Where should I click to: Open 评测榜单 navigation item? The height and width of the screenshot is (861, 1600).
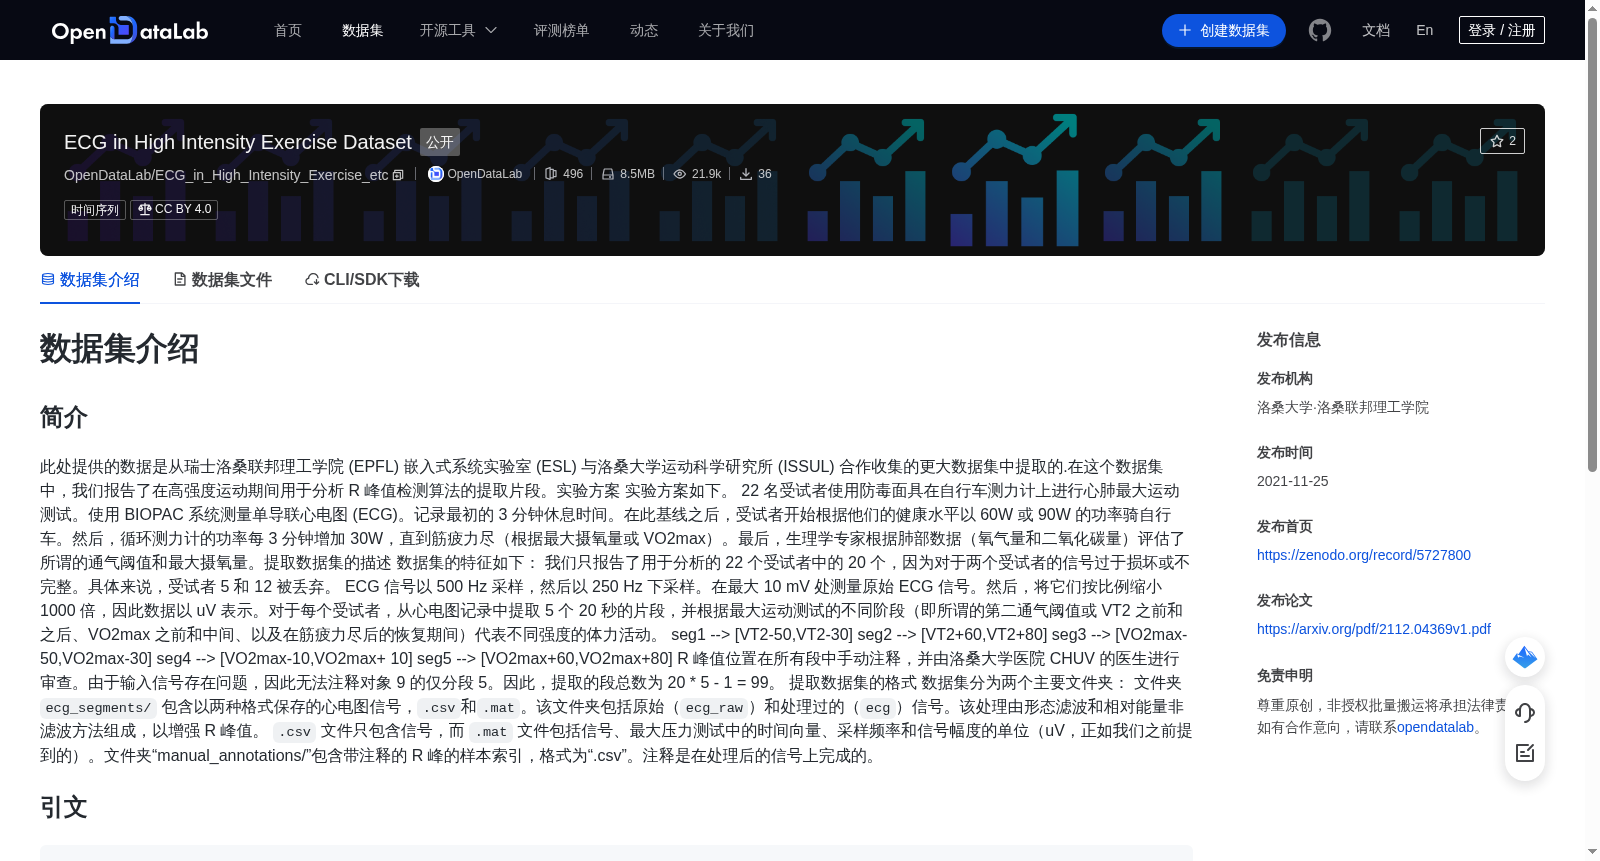click(x=562, y=30)
